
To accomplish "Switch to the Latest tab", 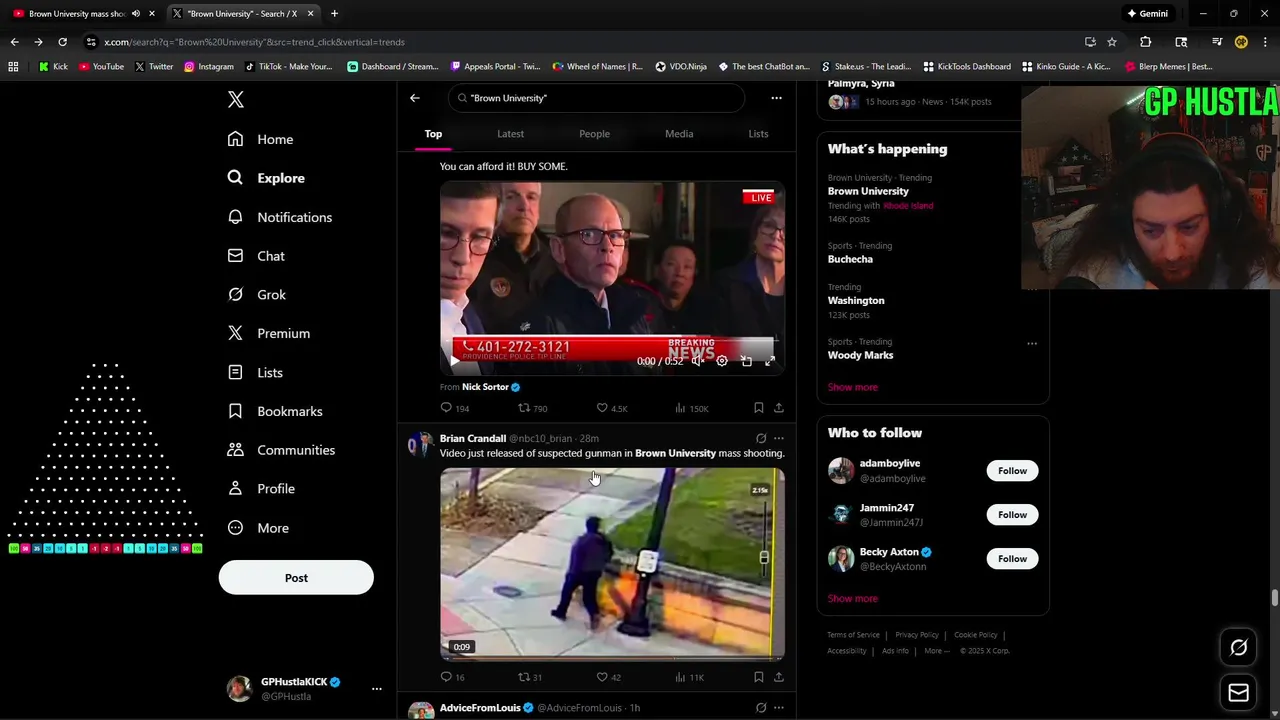I will point(510,134).
